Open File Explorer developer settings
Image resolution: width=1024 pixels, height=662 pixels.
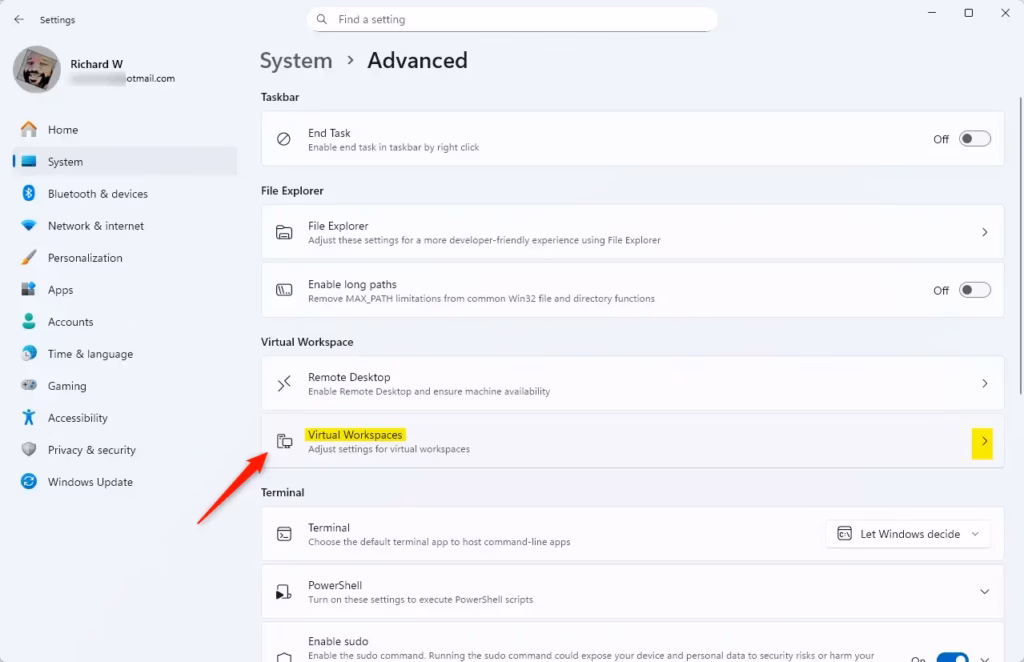pyautogui.click(x=632, y=232)
